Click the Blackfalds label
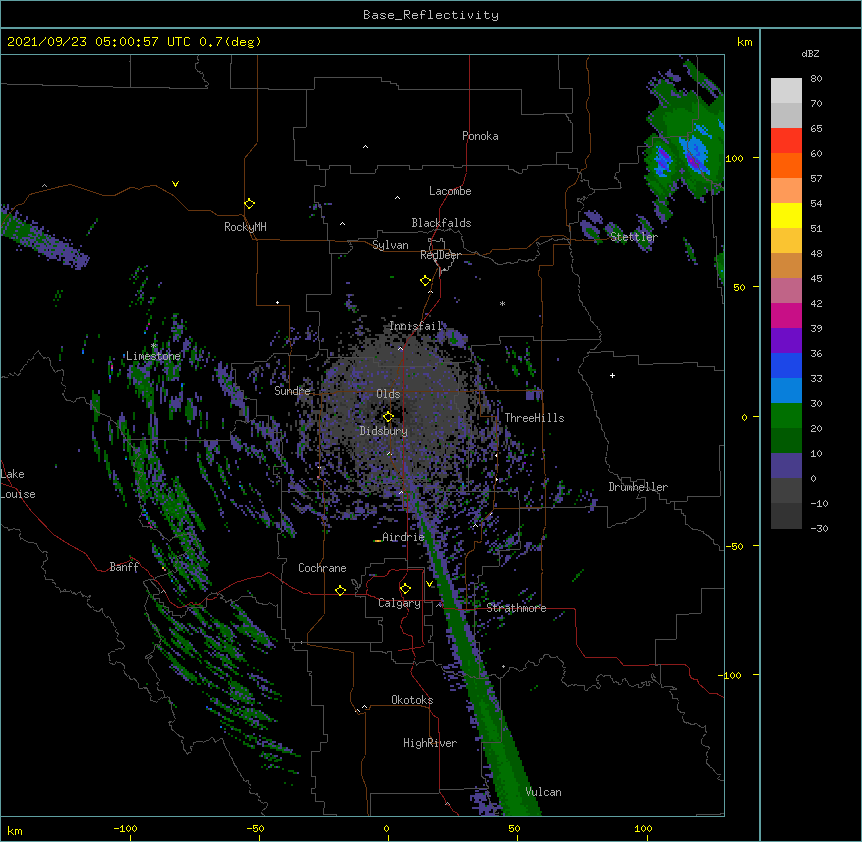862x842 pixels. pos(441,223)
